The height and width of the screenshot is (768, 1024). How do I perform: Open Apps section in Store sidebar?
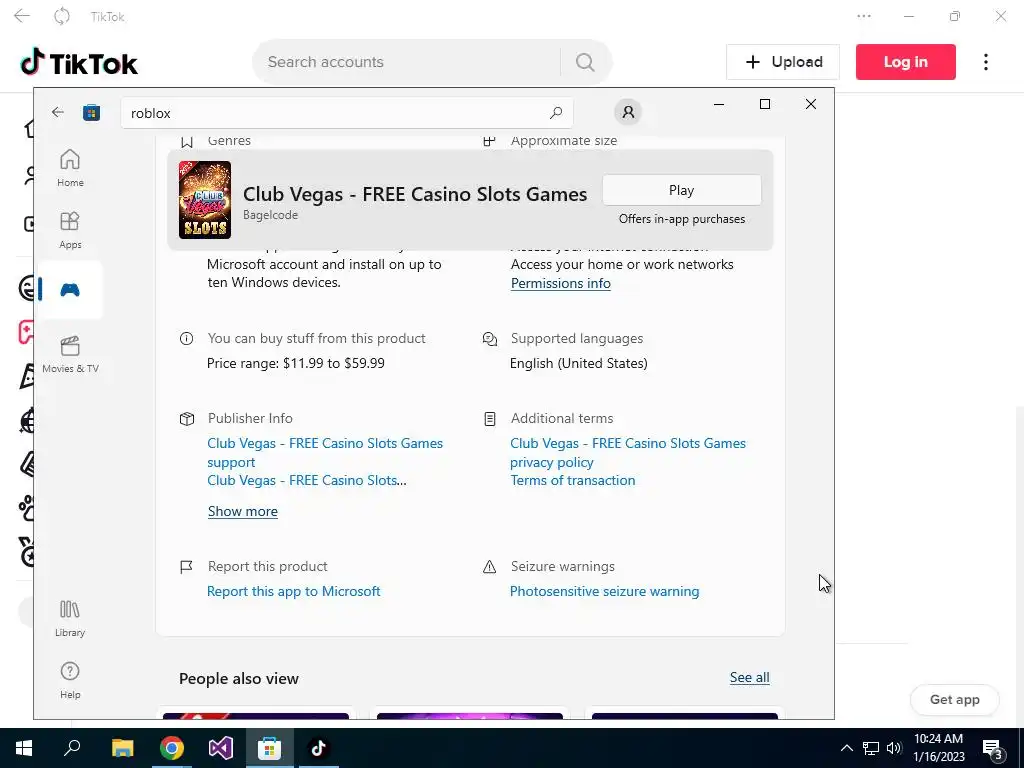[x=70, y=231]
